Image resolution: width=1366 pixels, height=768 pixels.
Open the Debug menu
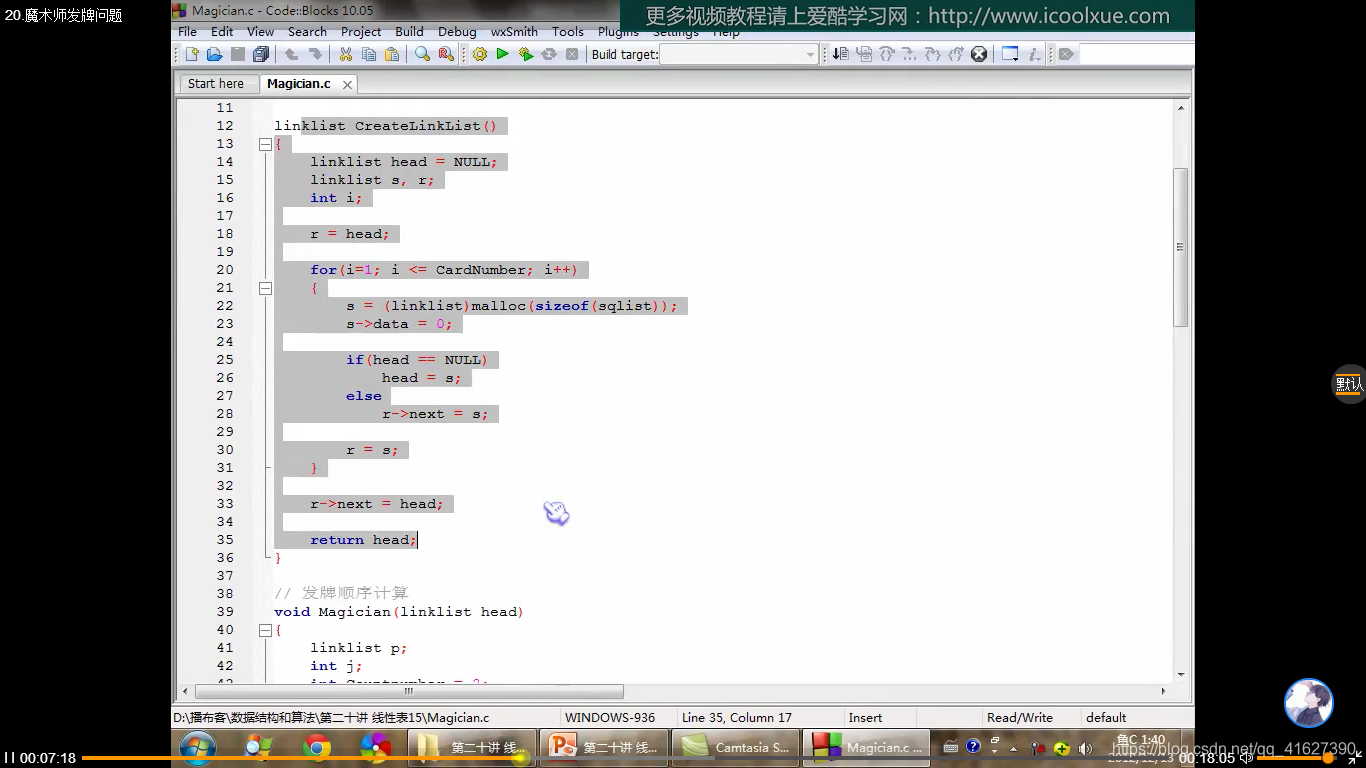[457, 32]
